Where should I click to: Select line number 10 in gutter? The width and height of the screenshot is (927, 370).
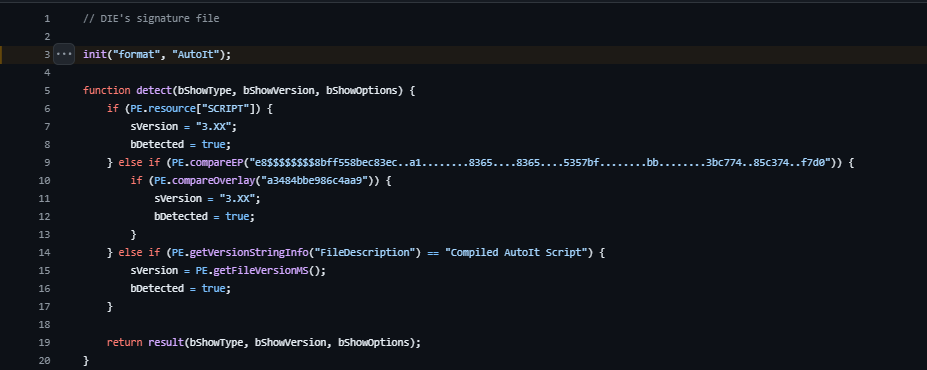click(x=44, y=180)
